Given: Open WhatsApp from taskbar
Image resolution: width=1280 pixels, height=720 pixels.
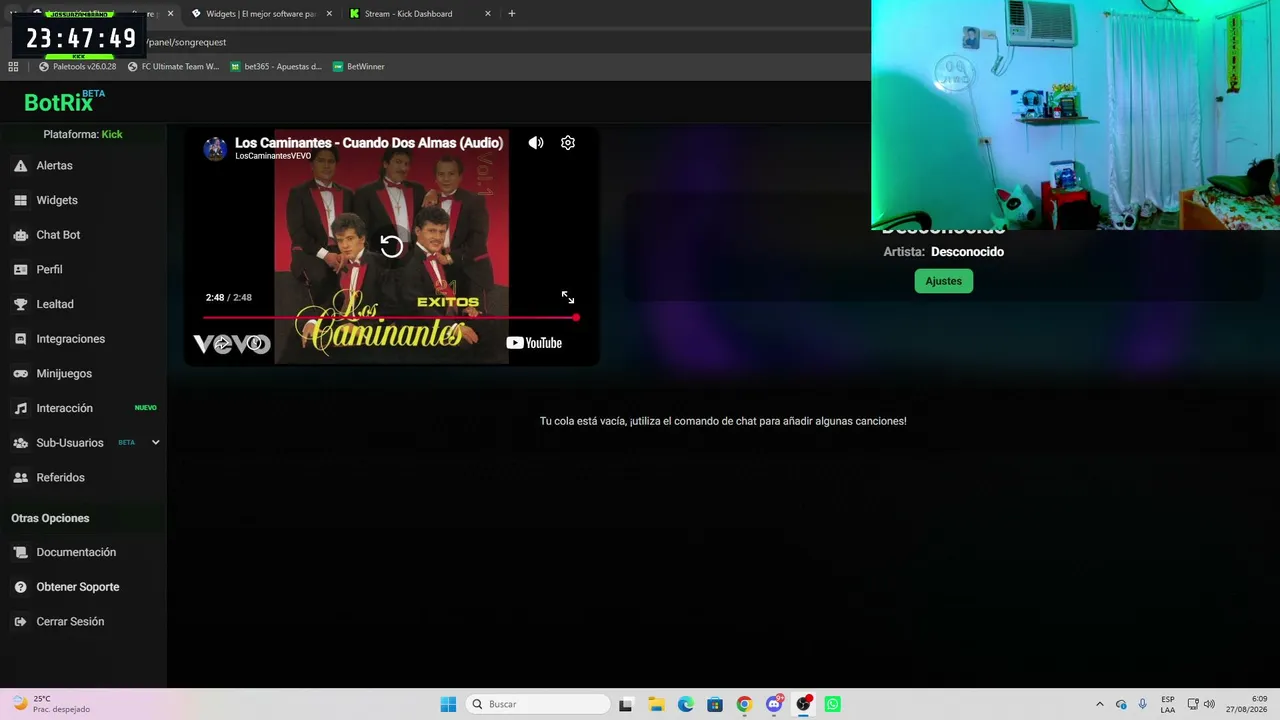Looking at the screenshot, I should pos(832,704).
